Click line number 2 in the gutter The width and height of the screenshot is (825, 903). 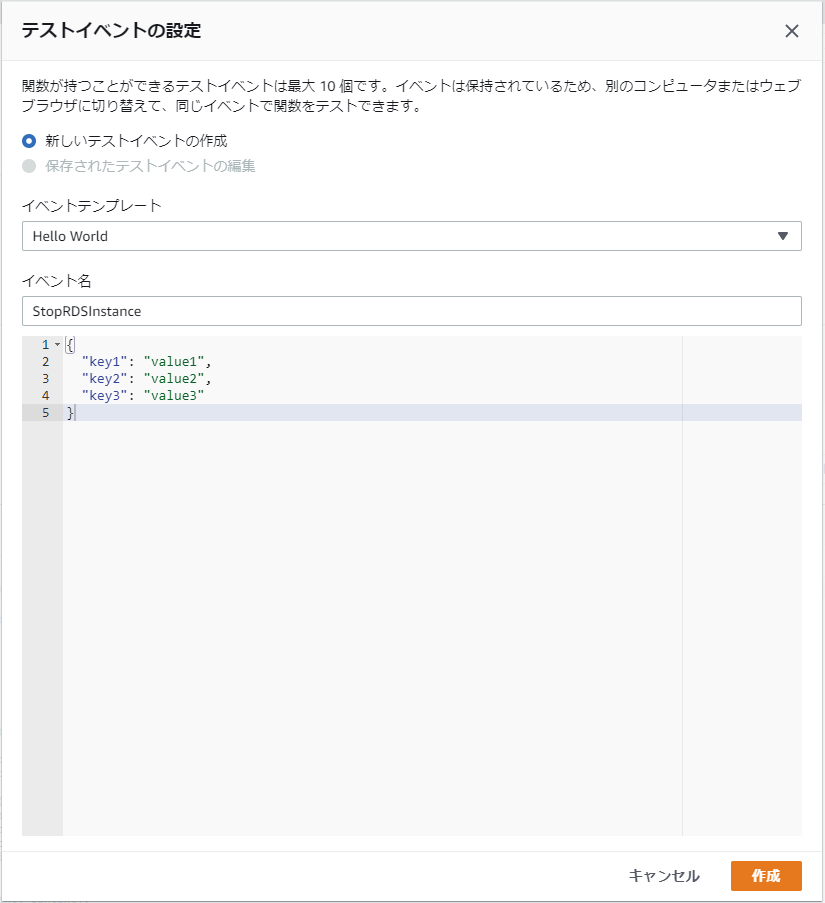(x=44, y=361)
